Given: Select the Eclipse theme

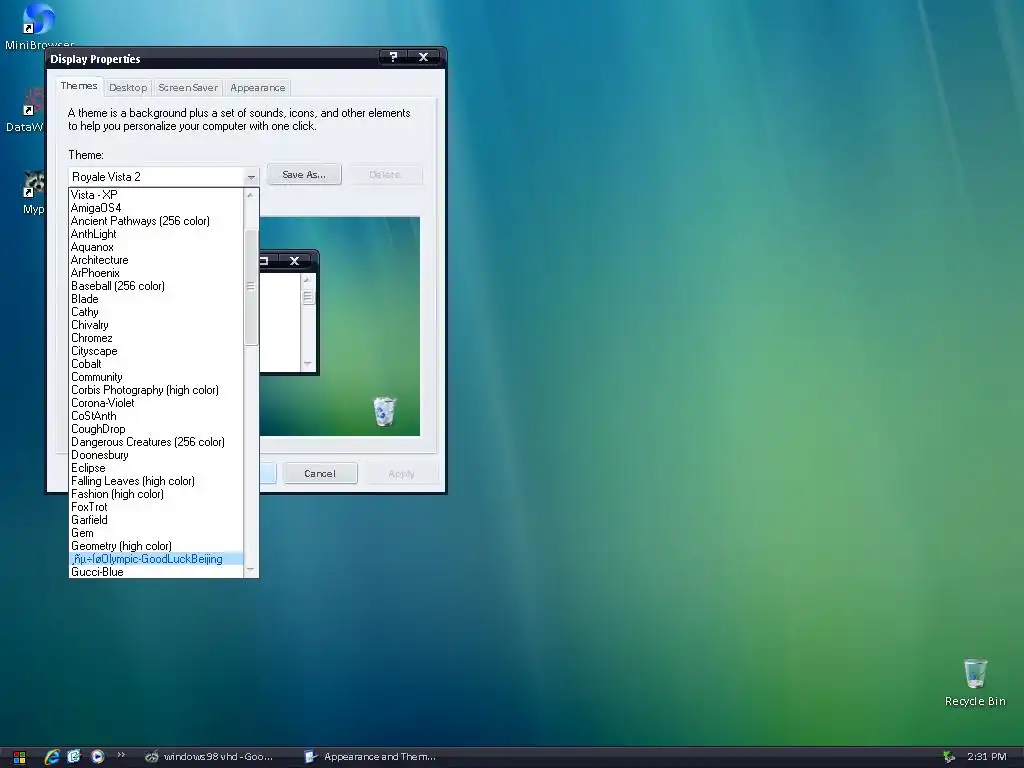Looking at the screenshot, I should tap(156, 468).
